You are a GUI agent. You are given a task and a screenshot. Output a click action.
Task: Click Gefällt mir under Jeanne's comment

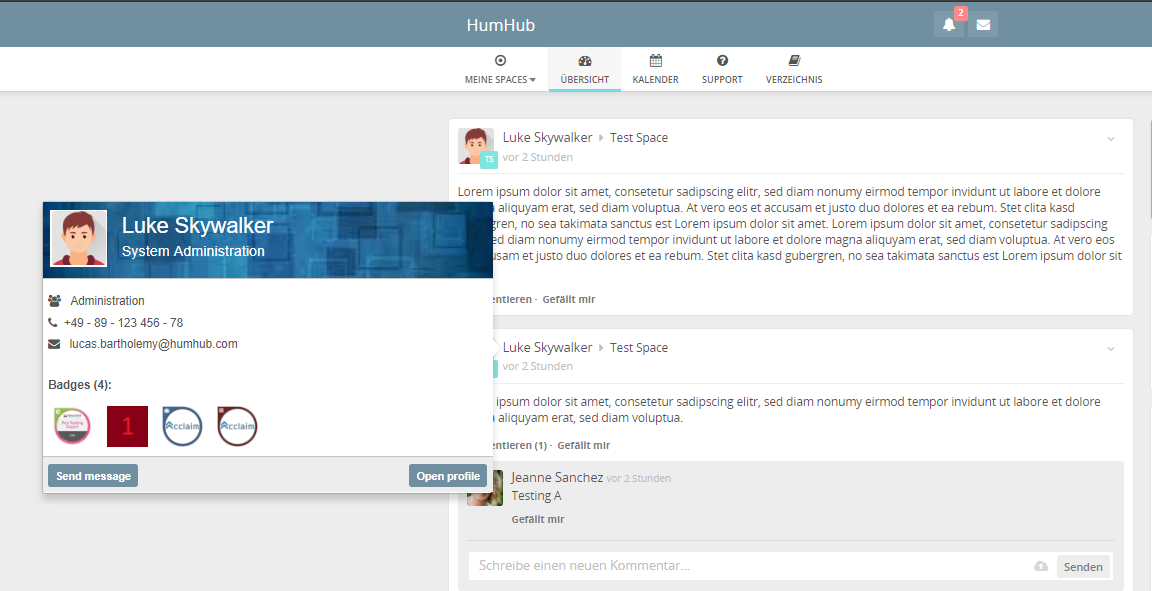coord(538,520)
